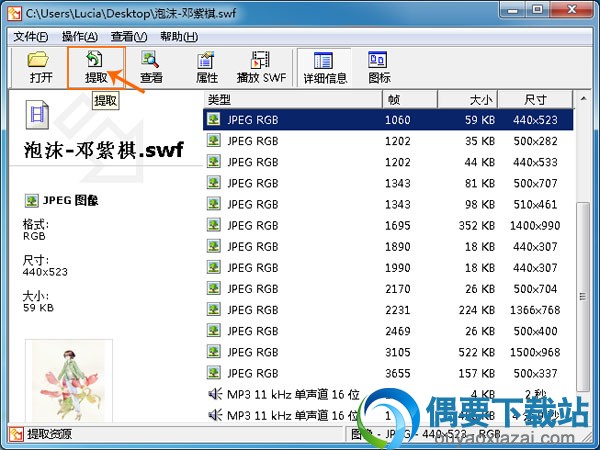The image size is (600, 450).
Task: Sort list by 大小 column header
Action: click(x=468, y=100)
